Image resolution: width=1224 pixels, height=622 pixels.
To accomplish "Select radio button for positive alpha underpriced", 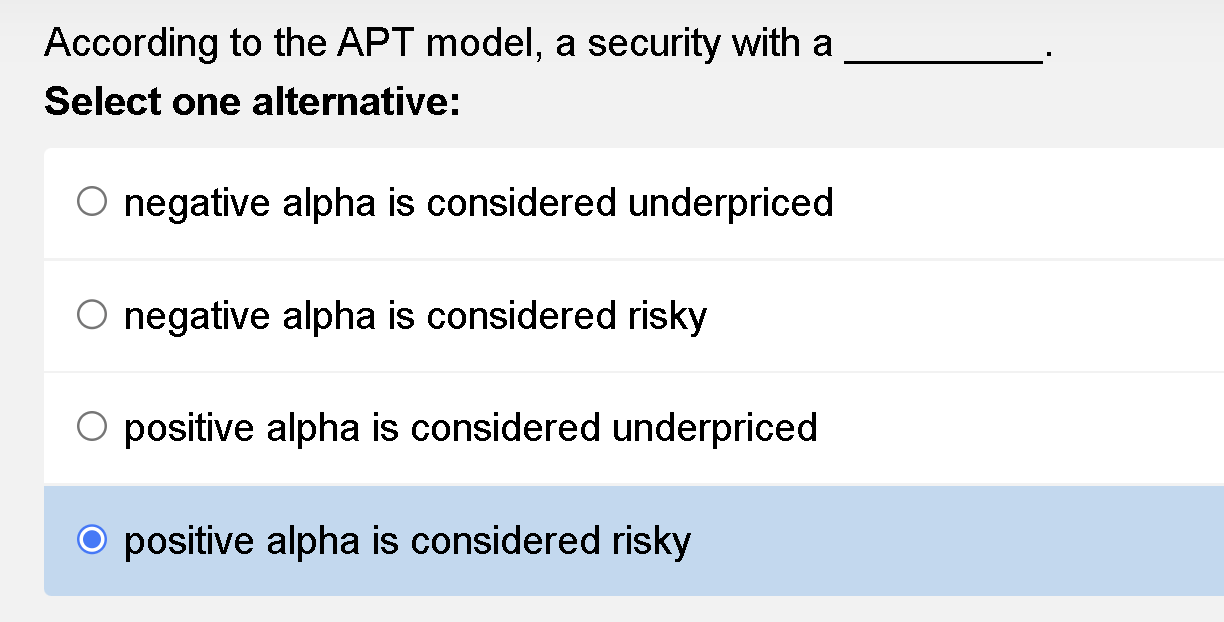I will click(x=93, y=426).
